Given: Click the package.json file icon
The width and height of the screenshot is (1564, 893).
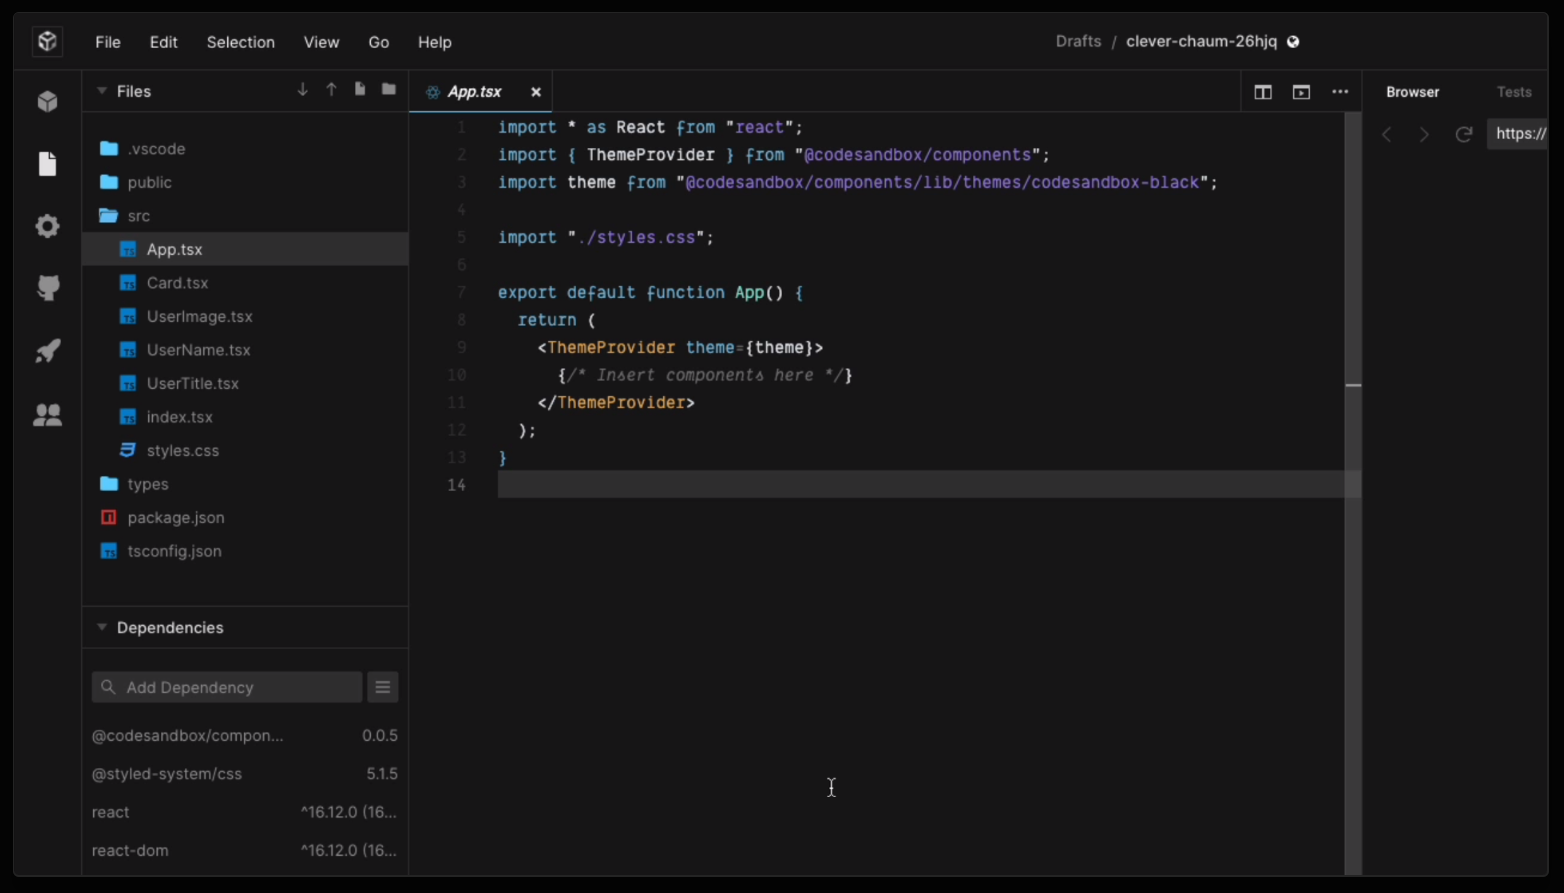Looking at the screenshot, I should pyautogui.click(x=109, y=517).
